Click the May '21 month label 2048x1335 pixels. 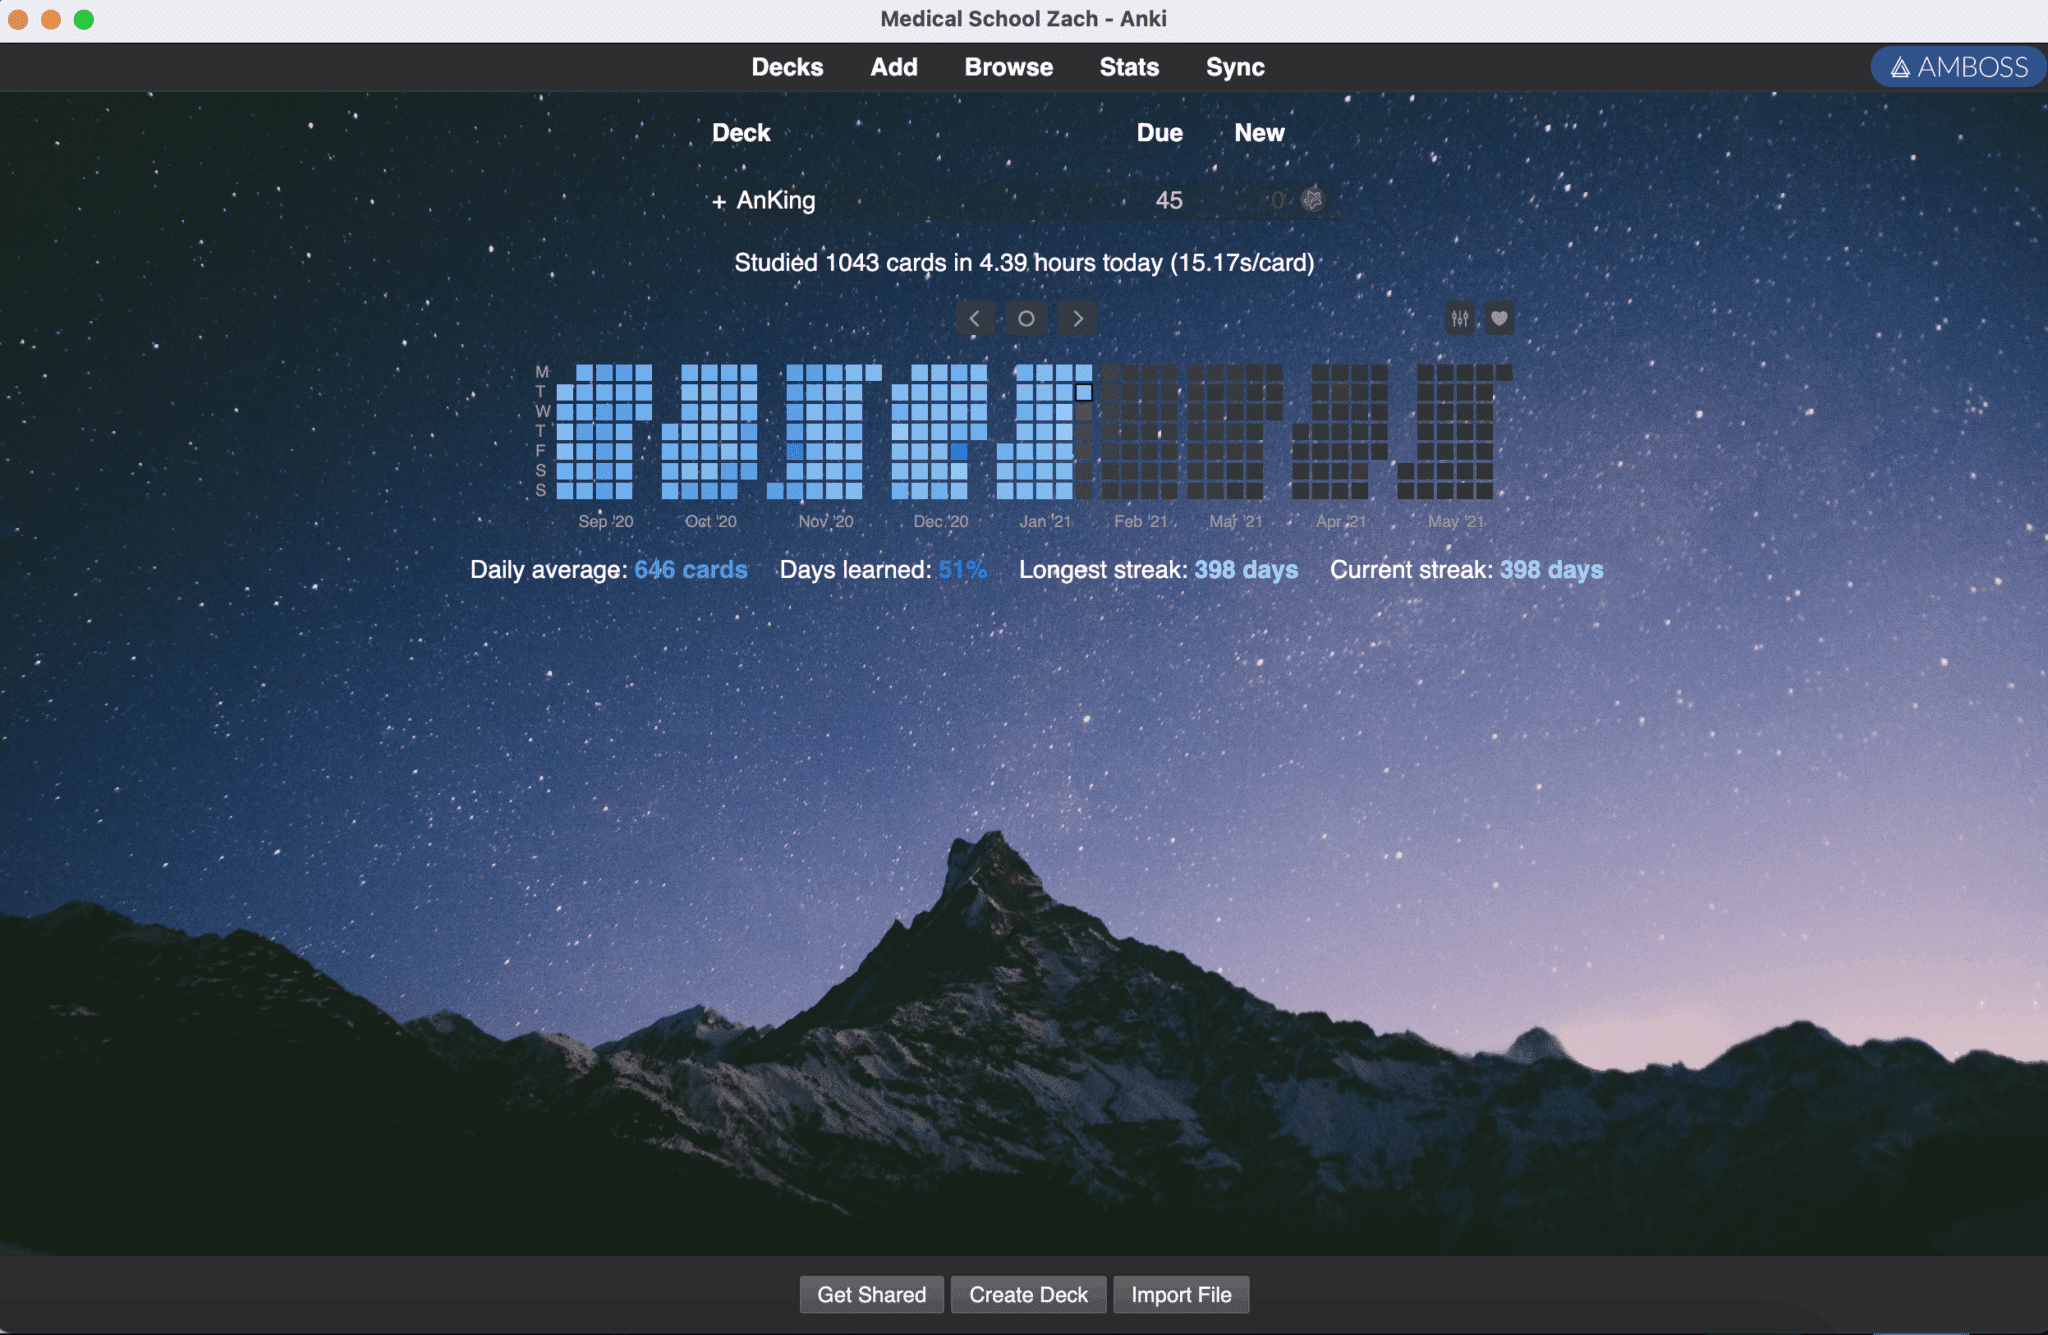coord(1456,521)
